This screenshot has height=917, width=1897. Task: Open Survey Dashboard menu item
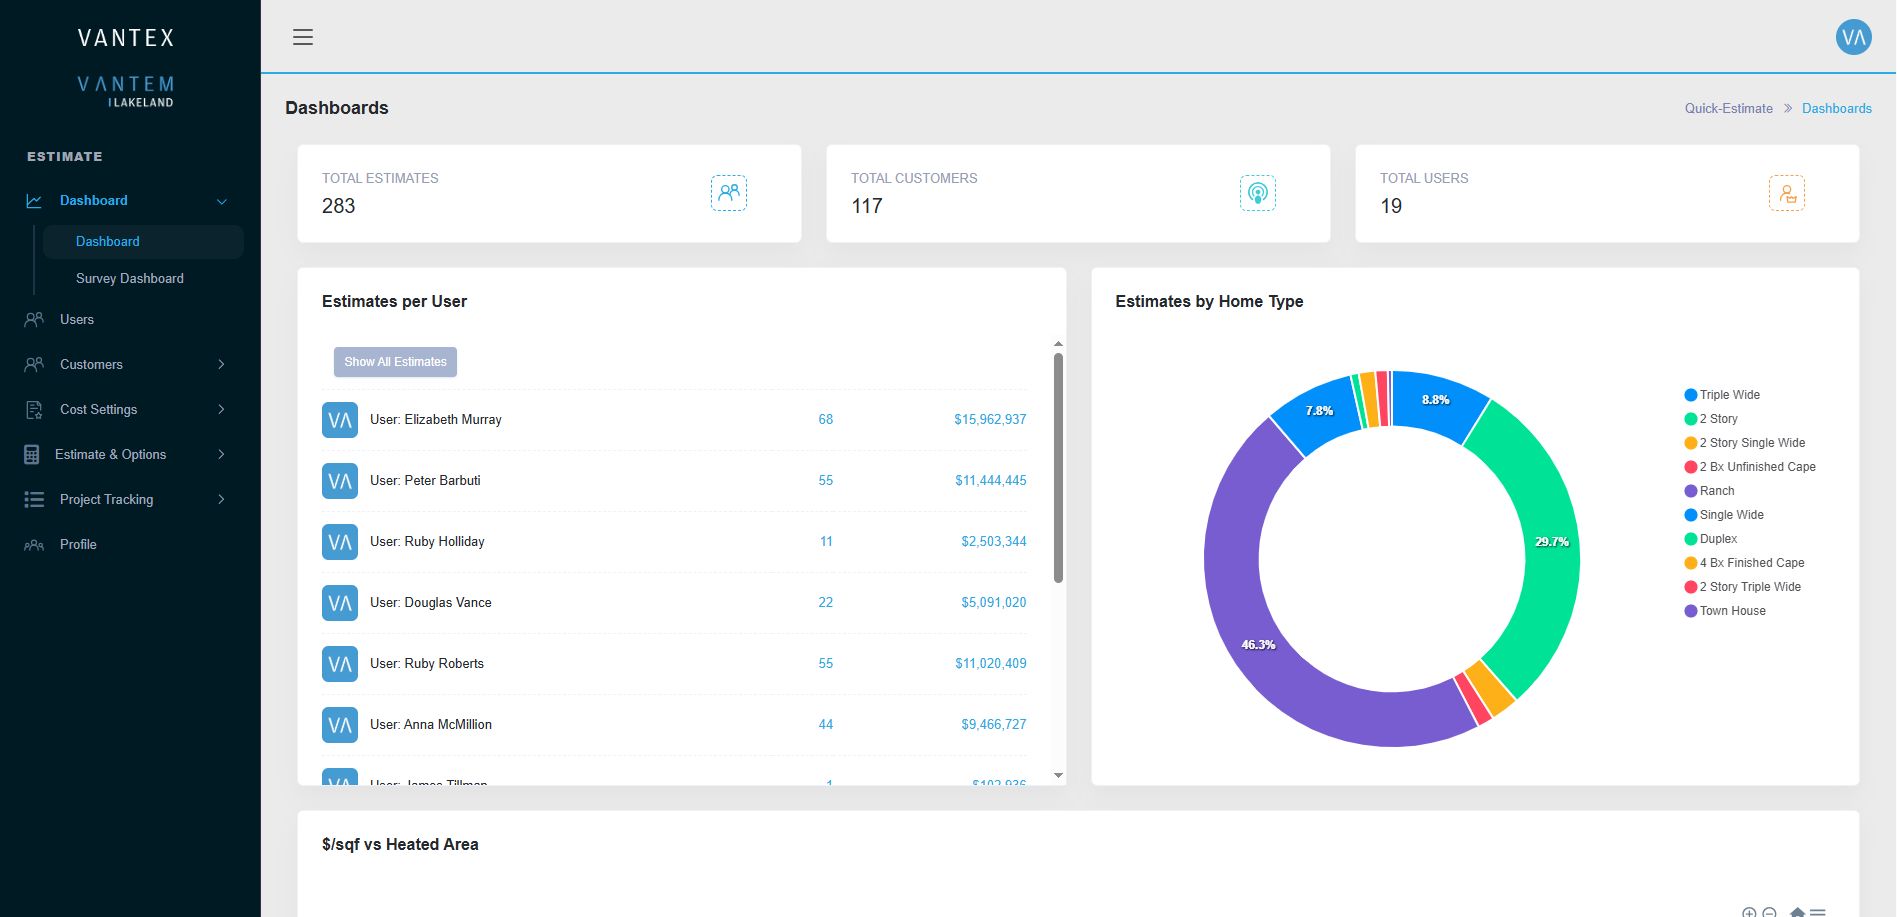coord(130,279)
